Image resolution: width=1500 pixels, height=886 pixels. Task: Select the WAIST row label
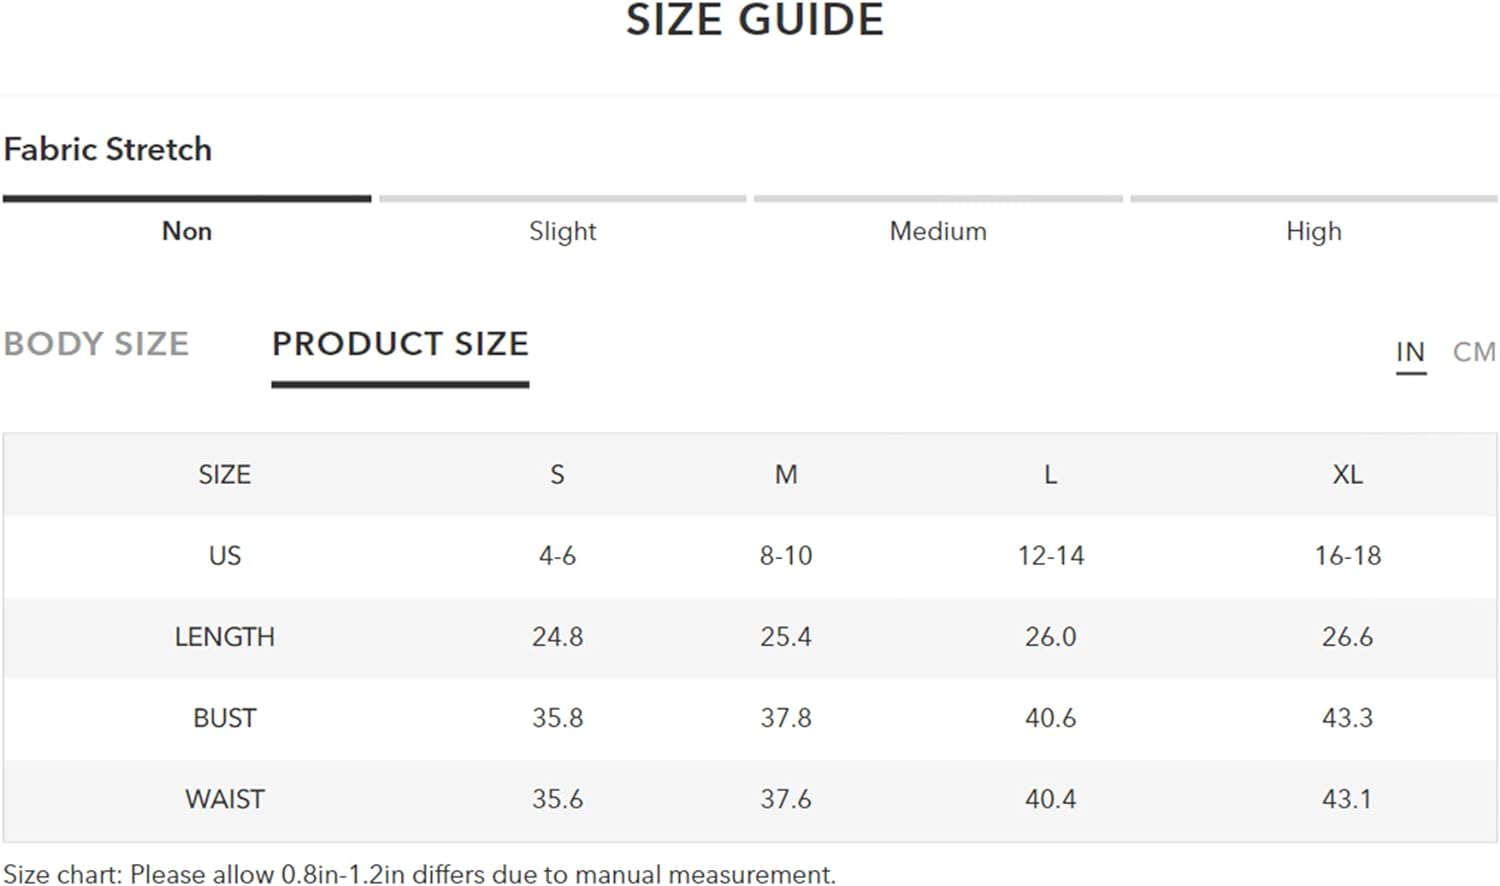(x=225, y=799)
